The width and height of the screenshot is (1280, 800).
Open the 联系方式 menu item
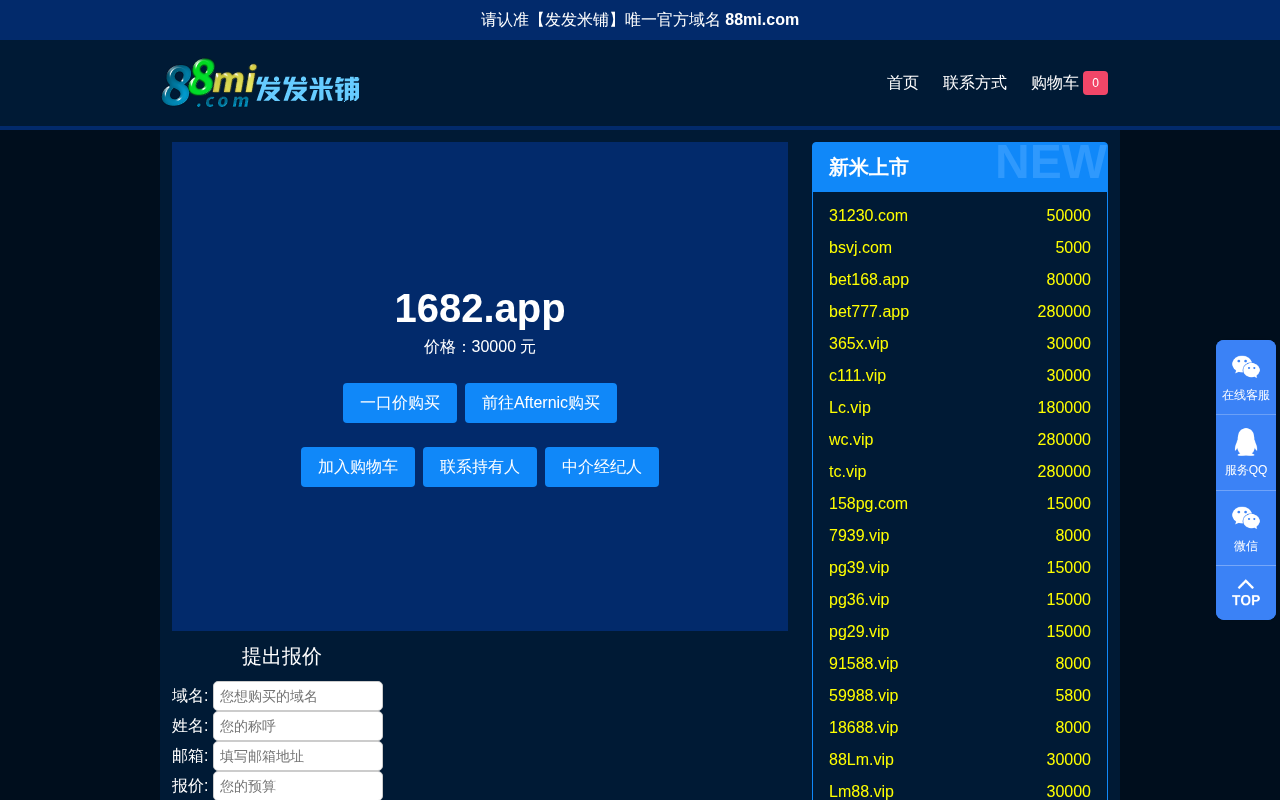pos(975,83)
